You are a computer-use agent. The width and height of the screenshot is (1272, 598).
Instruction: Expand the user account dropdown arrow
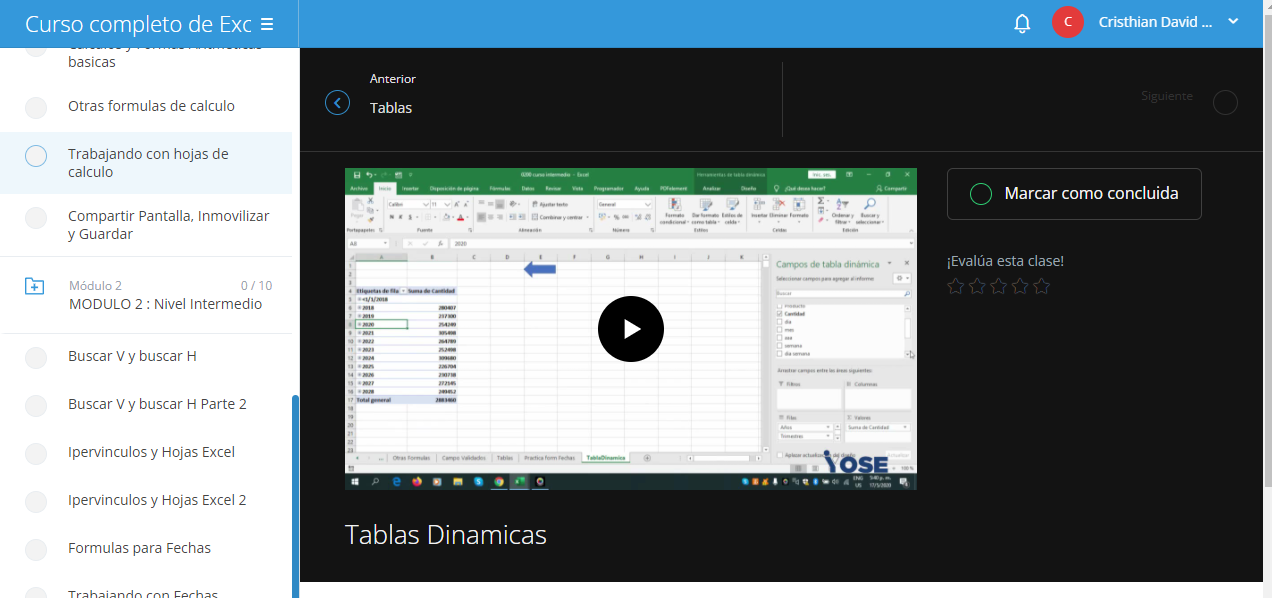point(1233,22)
